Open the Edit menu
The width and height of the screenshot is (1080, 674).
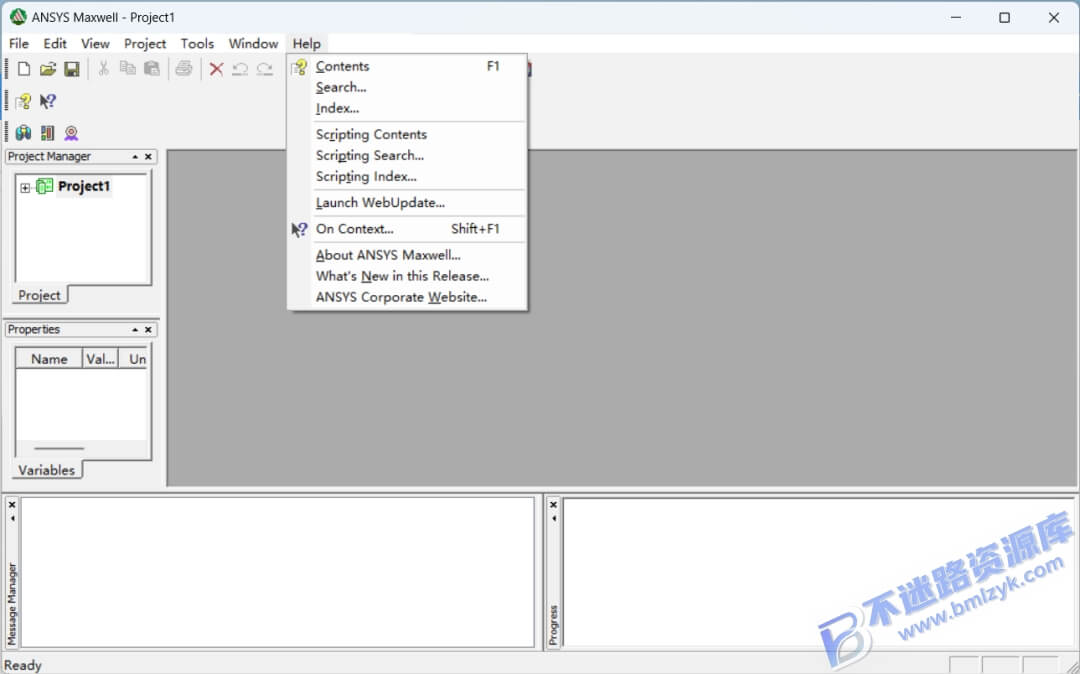[x=55, y=43]
